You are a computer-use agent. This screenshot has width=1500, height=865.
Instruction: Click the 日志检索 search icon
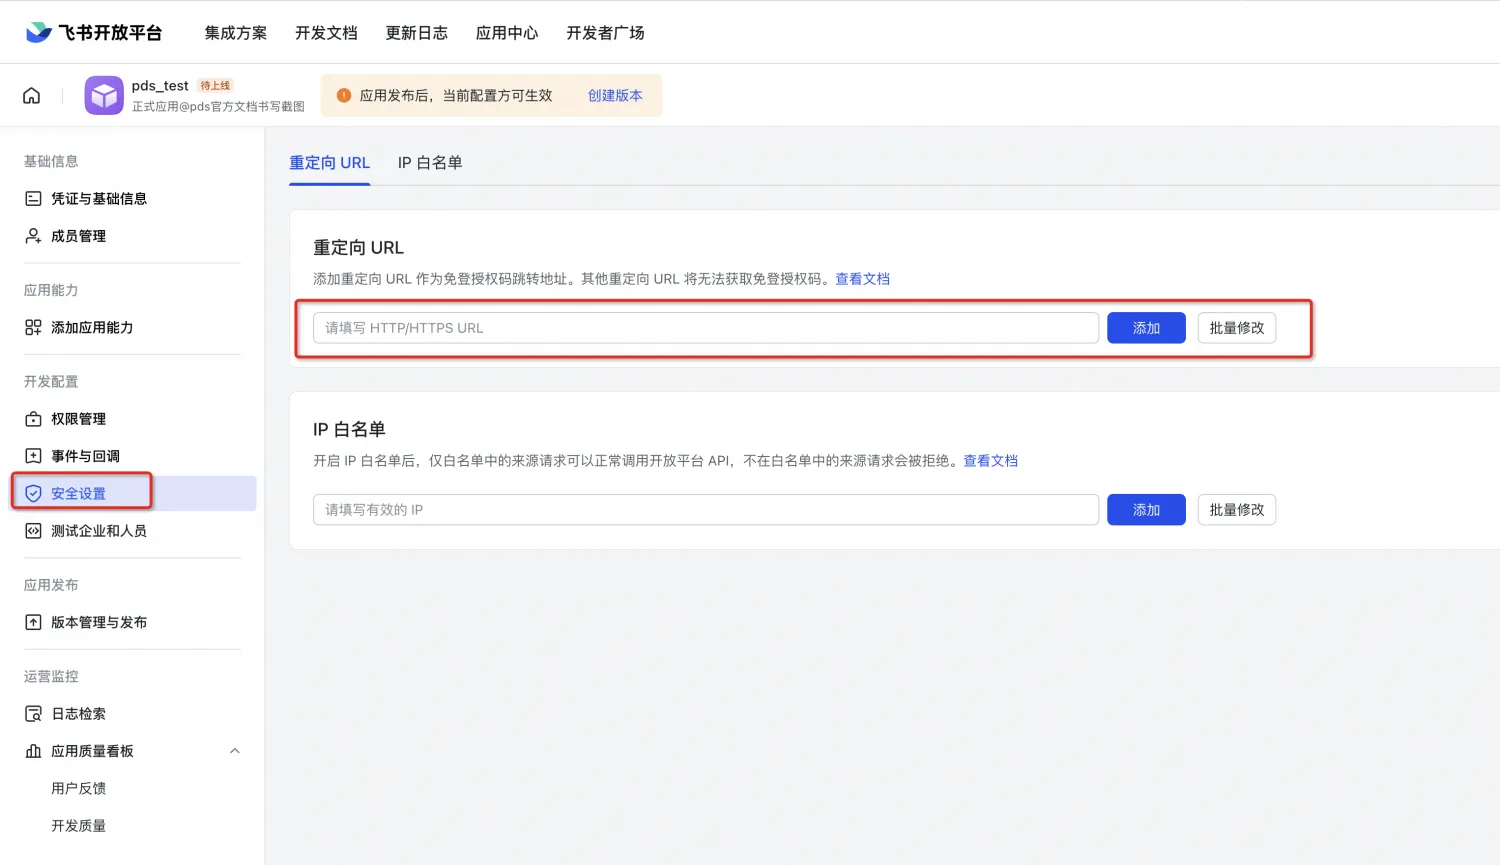click(33, 714)
